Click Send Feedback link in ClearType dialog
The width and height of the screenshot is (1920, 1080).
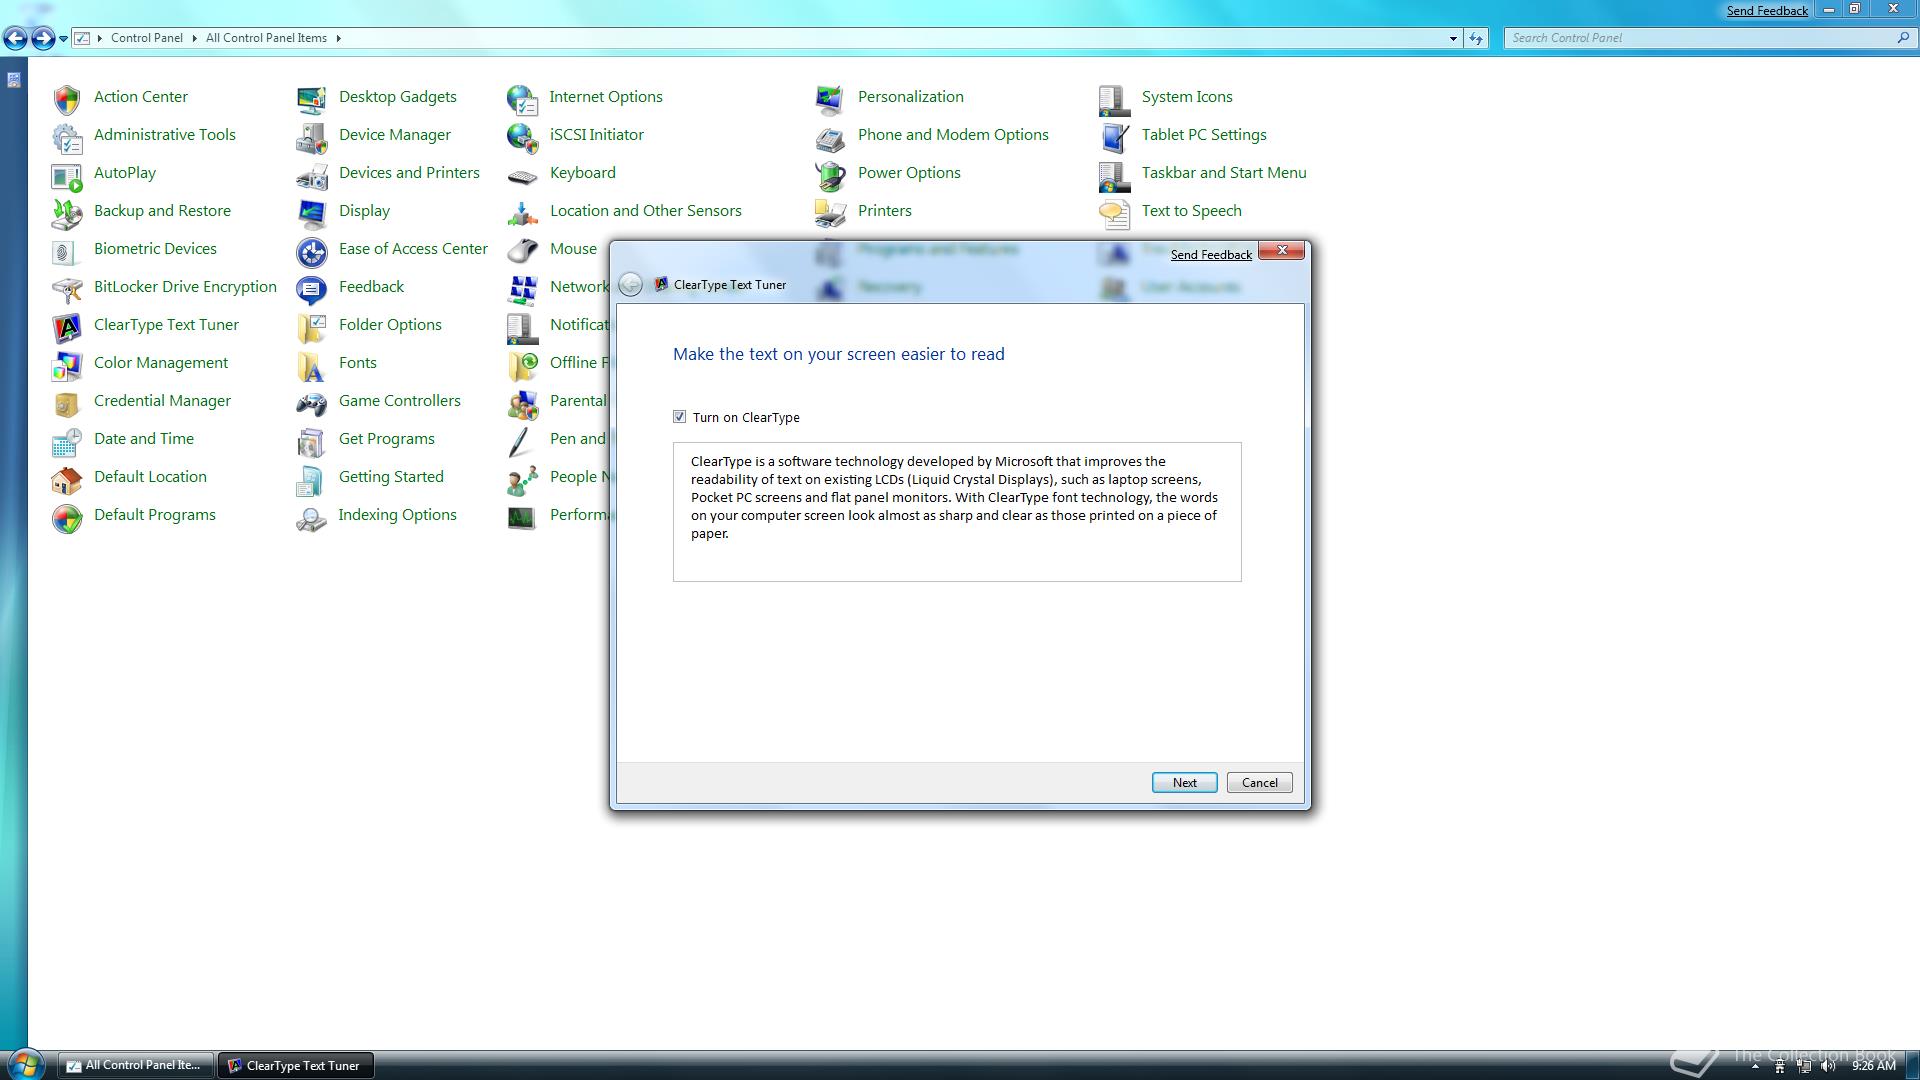click(x=1211, y=255)
